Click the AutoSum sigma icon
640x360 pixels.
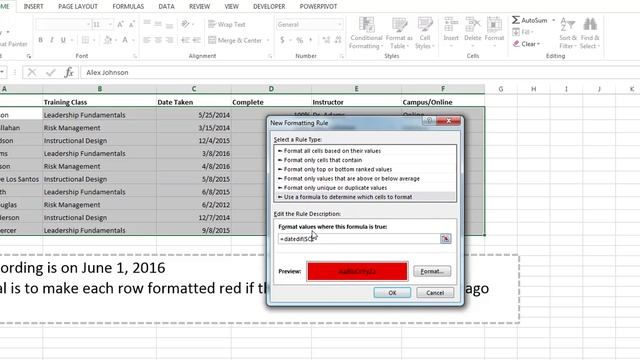point(516,20)
